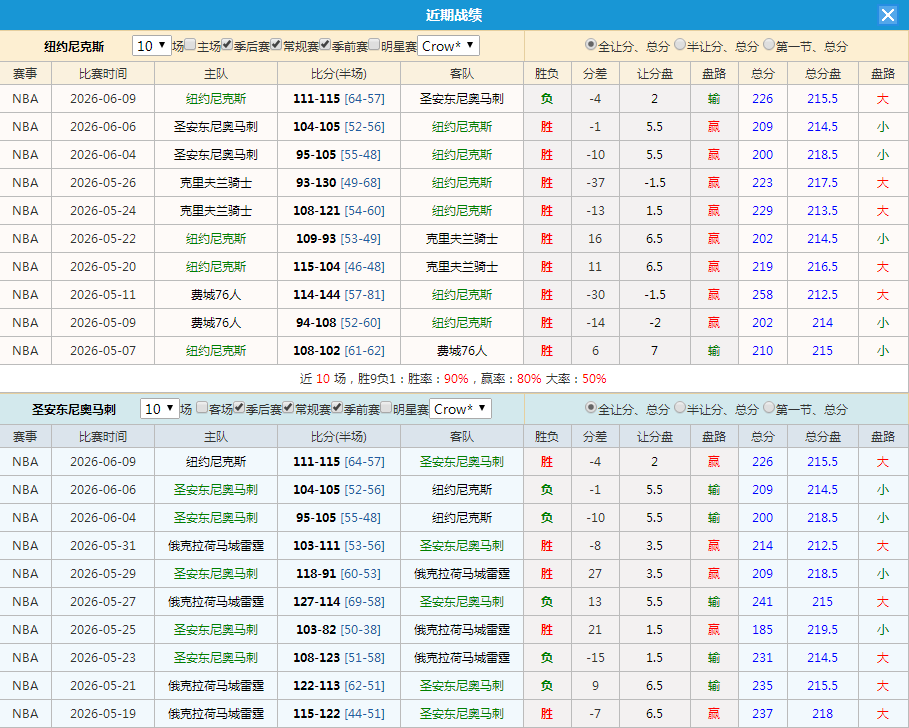Select 全让分、总分 radio in 纽约尼克斯 section

point(591,45)
